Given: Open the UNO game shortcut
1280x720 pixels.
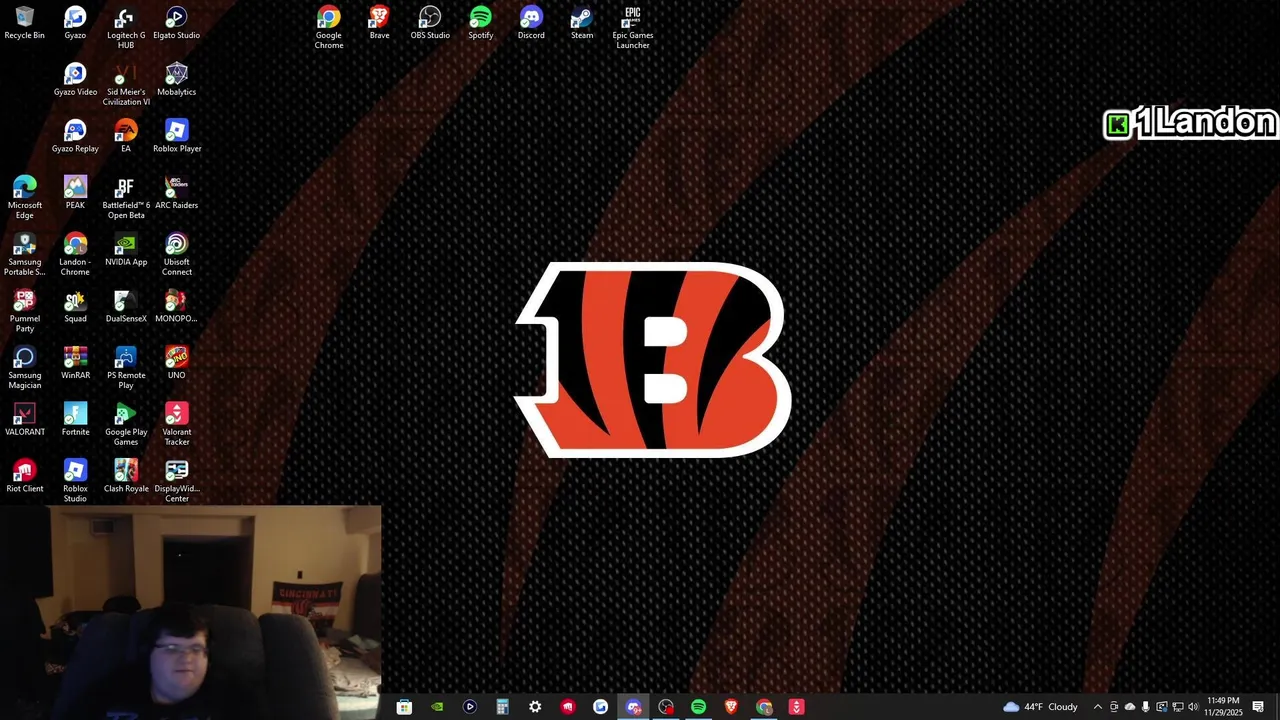Looking at the screenshot, I should click(x=176, y=363).
